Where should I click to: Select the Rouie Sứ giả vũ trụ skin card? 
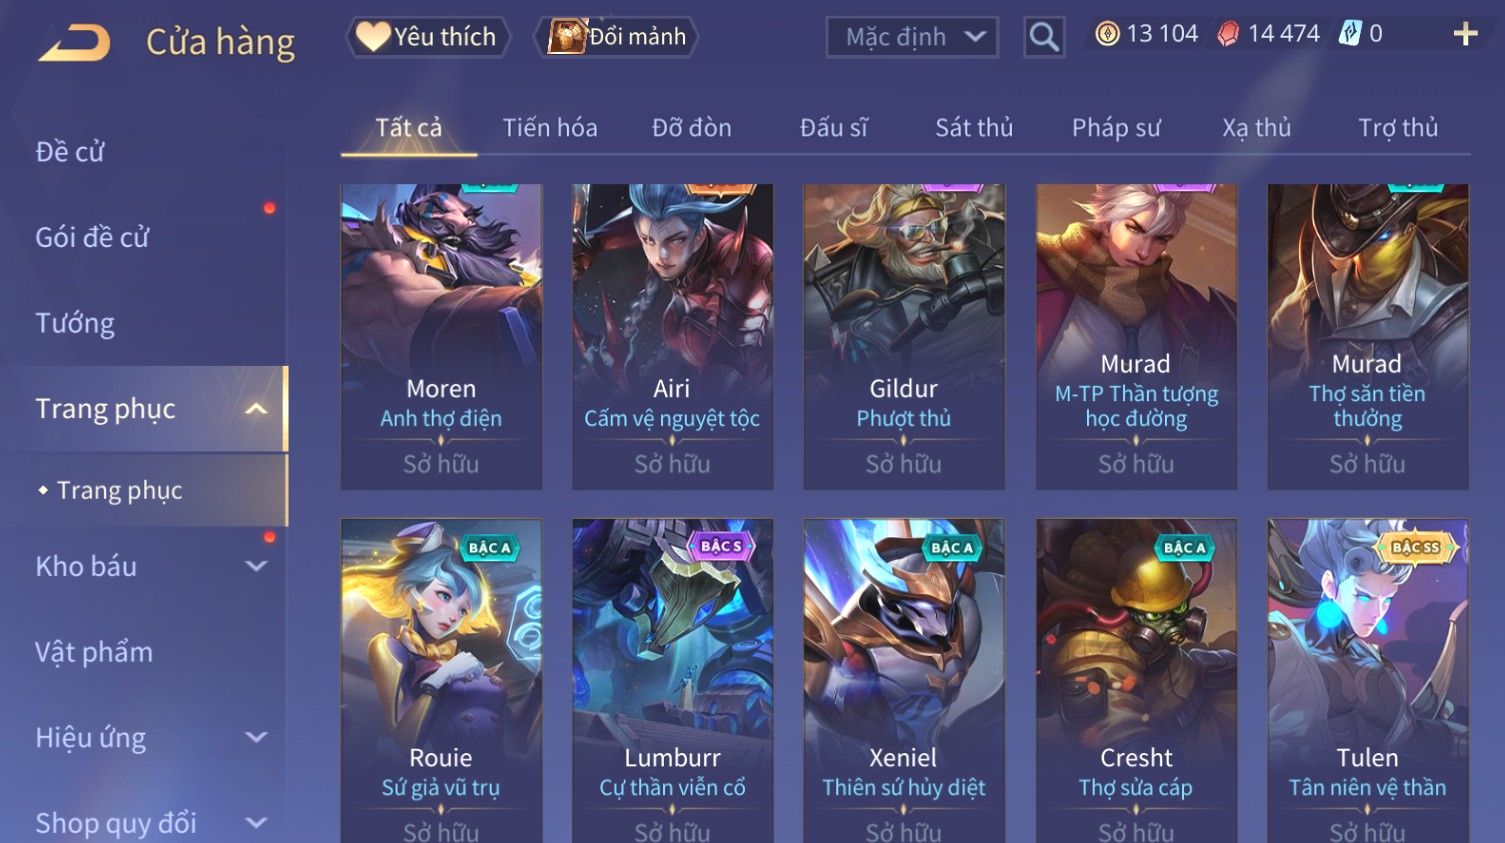pos(441,681)
